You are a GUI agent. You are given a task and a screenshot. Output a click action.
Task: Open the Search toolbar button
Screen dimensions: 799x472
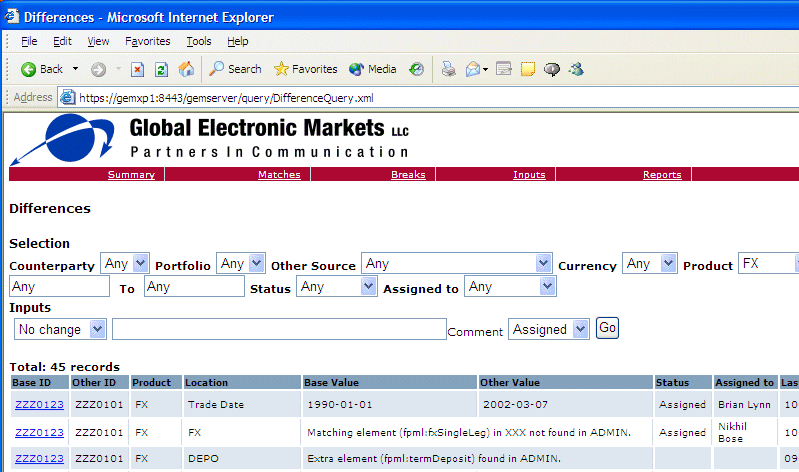235,69
